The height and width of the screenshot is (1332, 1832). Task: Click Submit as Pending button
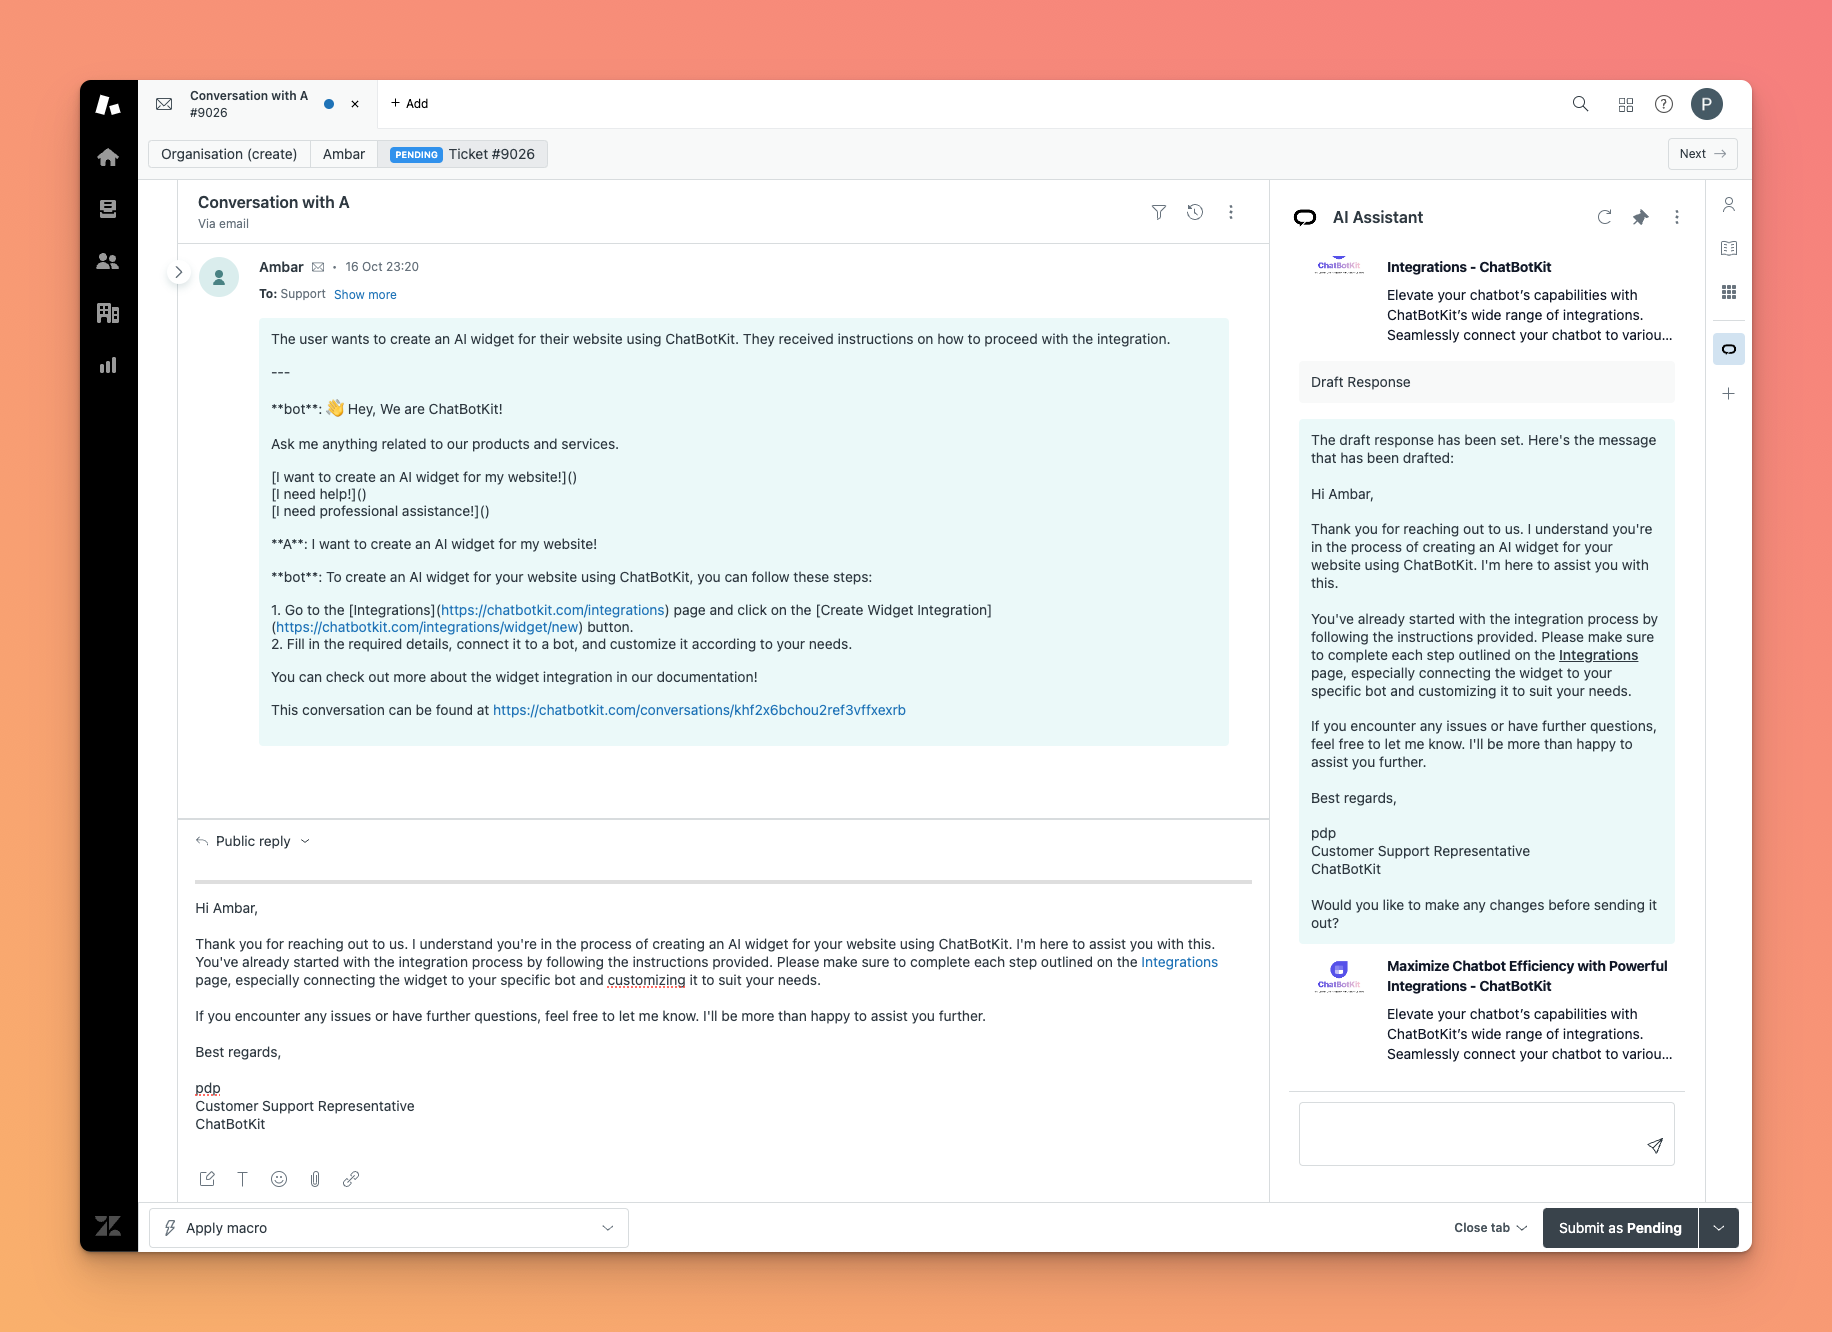coord(1619,1228)
